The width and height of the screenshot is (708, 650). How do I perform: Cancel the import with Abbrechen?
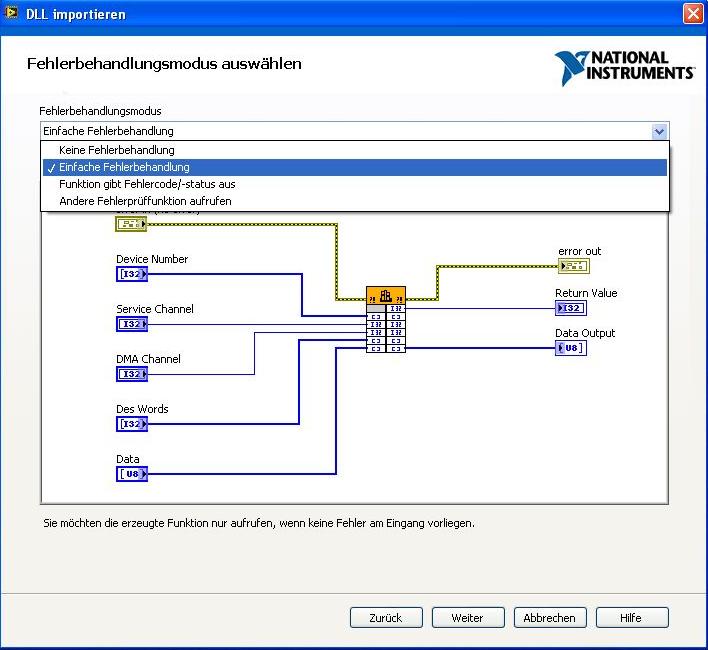550,618
